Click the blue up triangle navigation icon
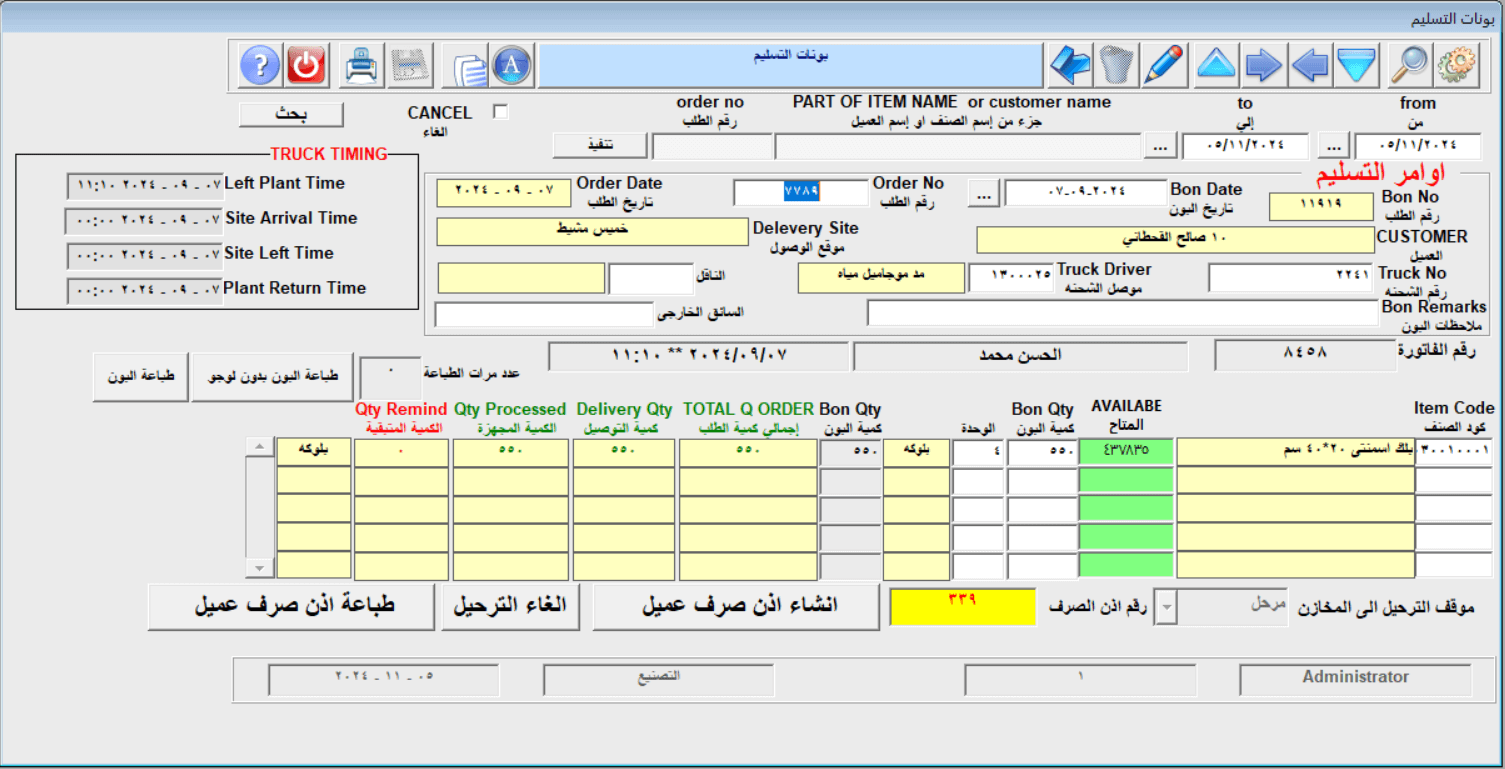Image resolution: width=1505 pixels, height=769 pixels. (1216, 66)
